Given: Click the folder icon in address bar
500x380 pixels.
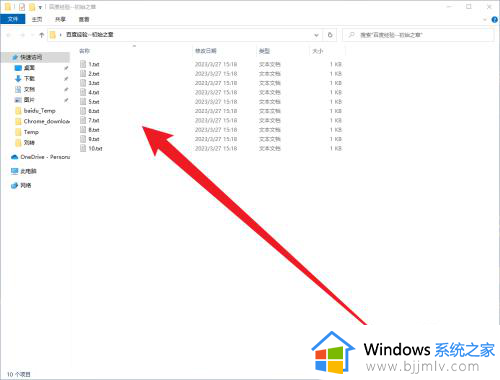Looking at the screenshot, I should [53, 35].
